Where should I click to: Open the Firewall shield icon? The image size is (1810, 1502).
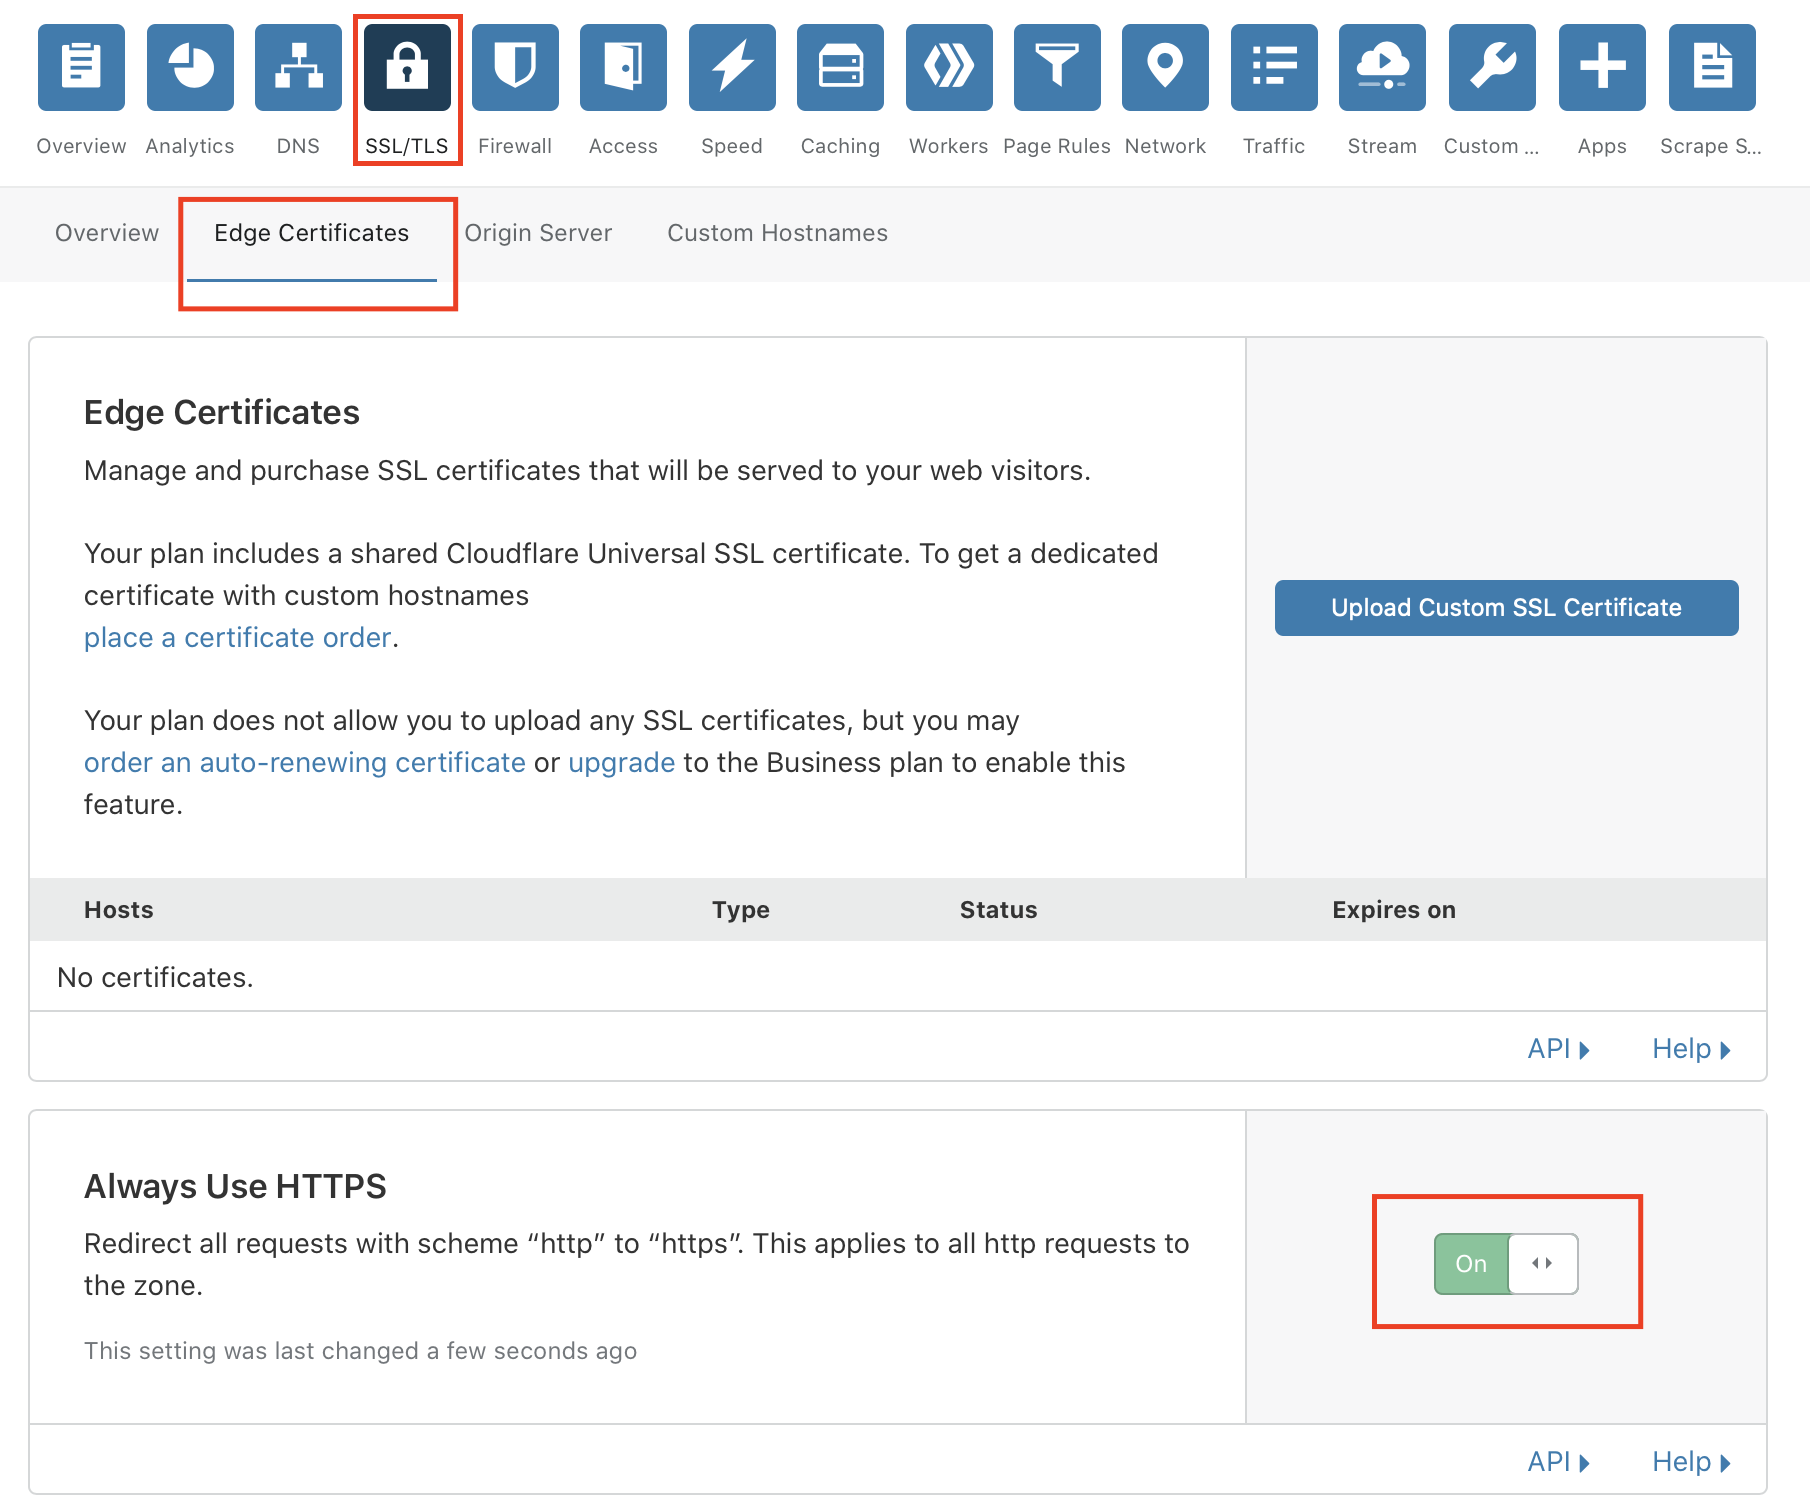tap(515, 67)
